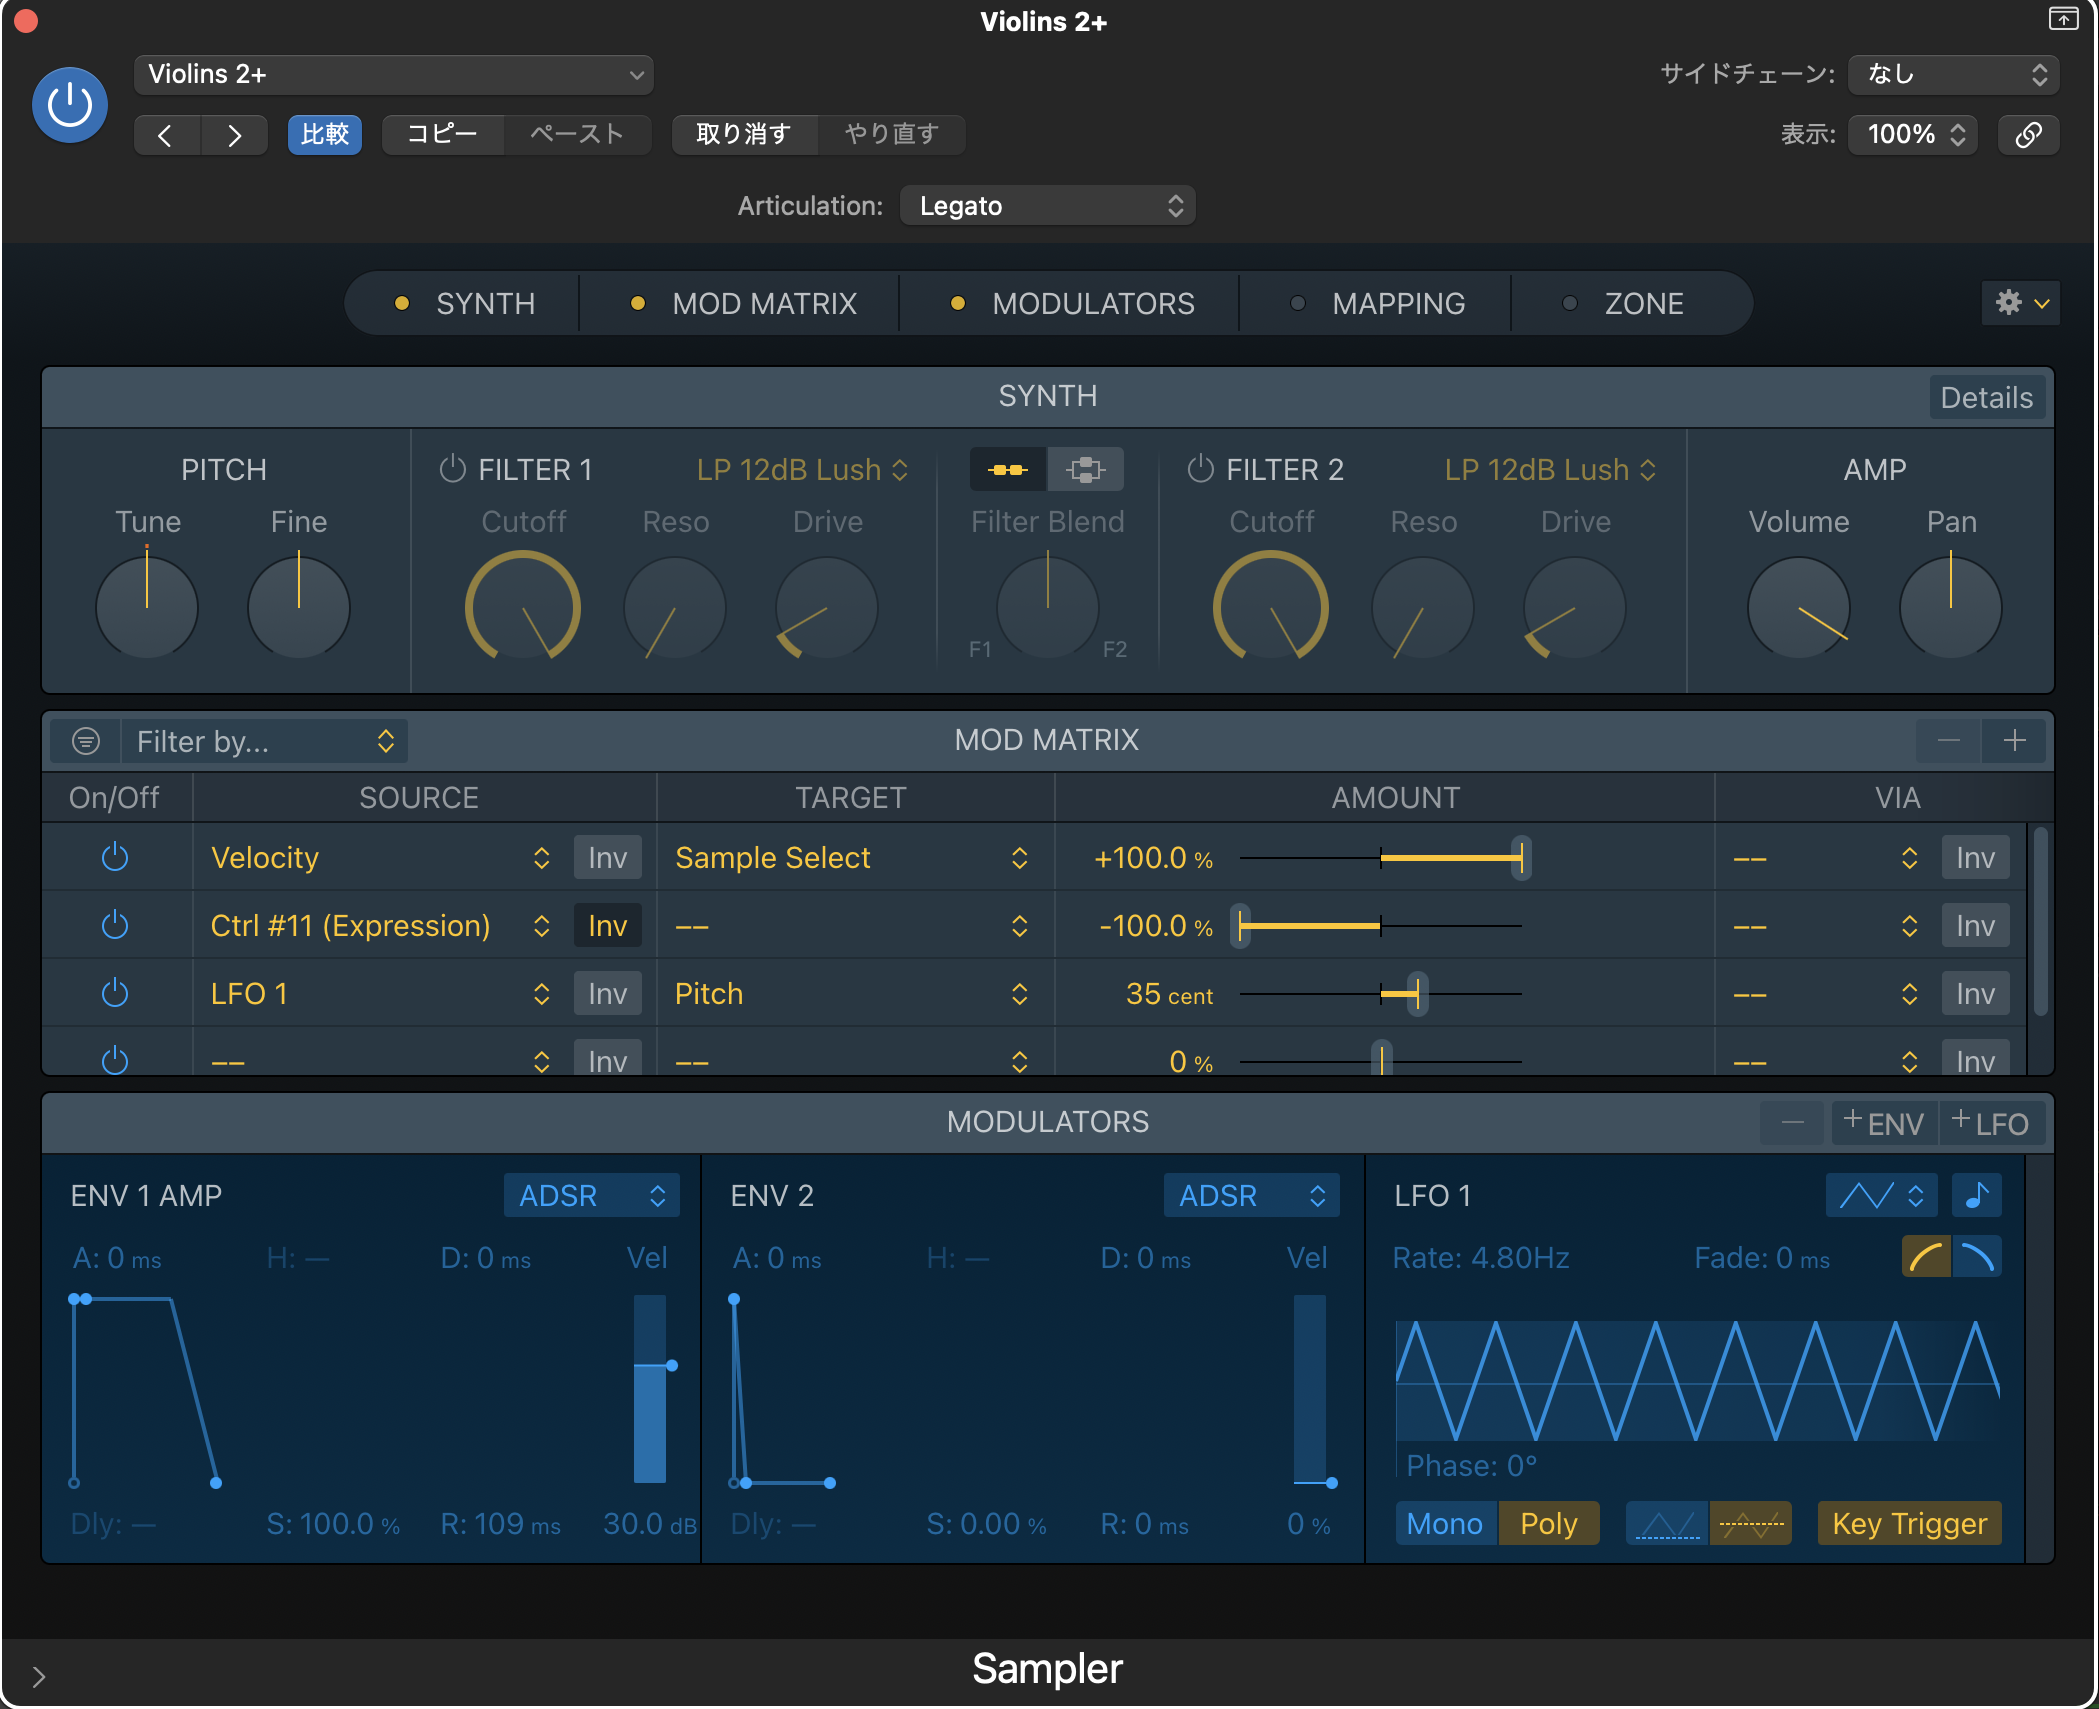Open the gear settings menu
The image size is (2099, 1709).
(2019, 303)
